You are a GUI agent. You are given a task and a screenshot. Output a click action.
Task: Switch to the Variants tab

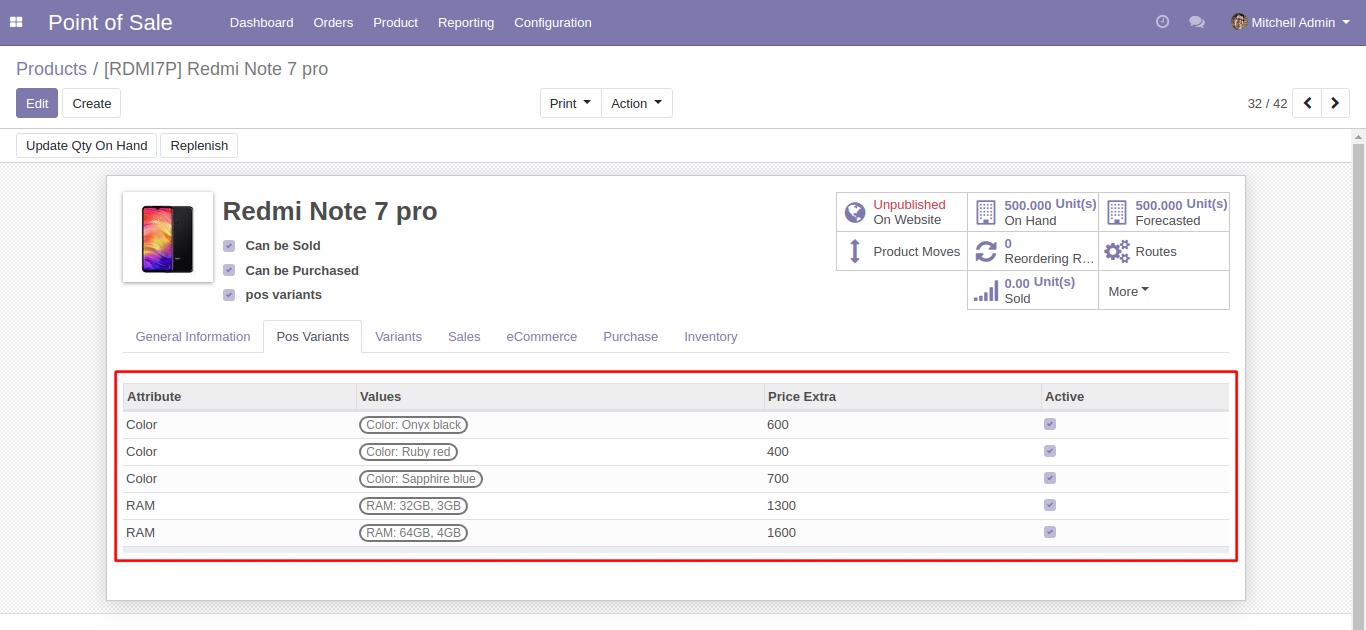[x=398, y=337]
